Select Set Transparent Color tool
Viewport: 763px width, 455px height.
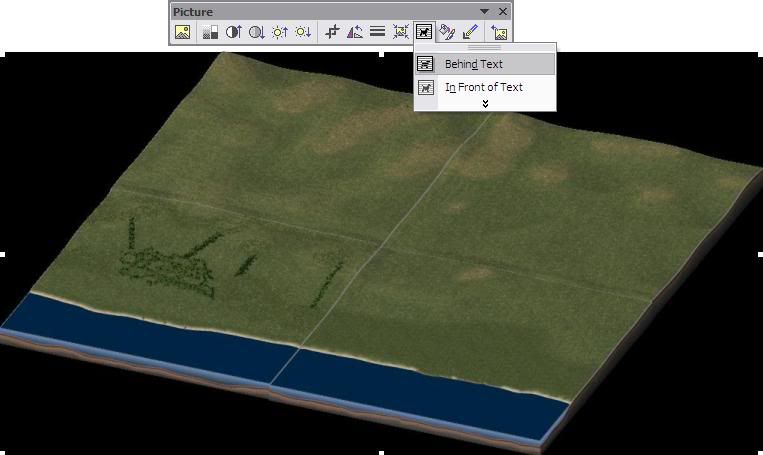(470, 32)
